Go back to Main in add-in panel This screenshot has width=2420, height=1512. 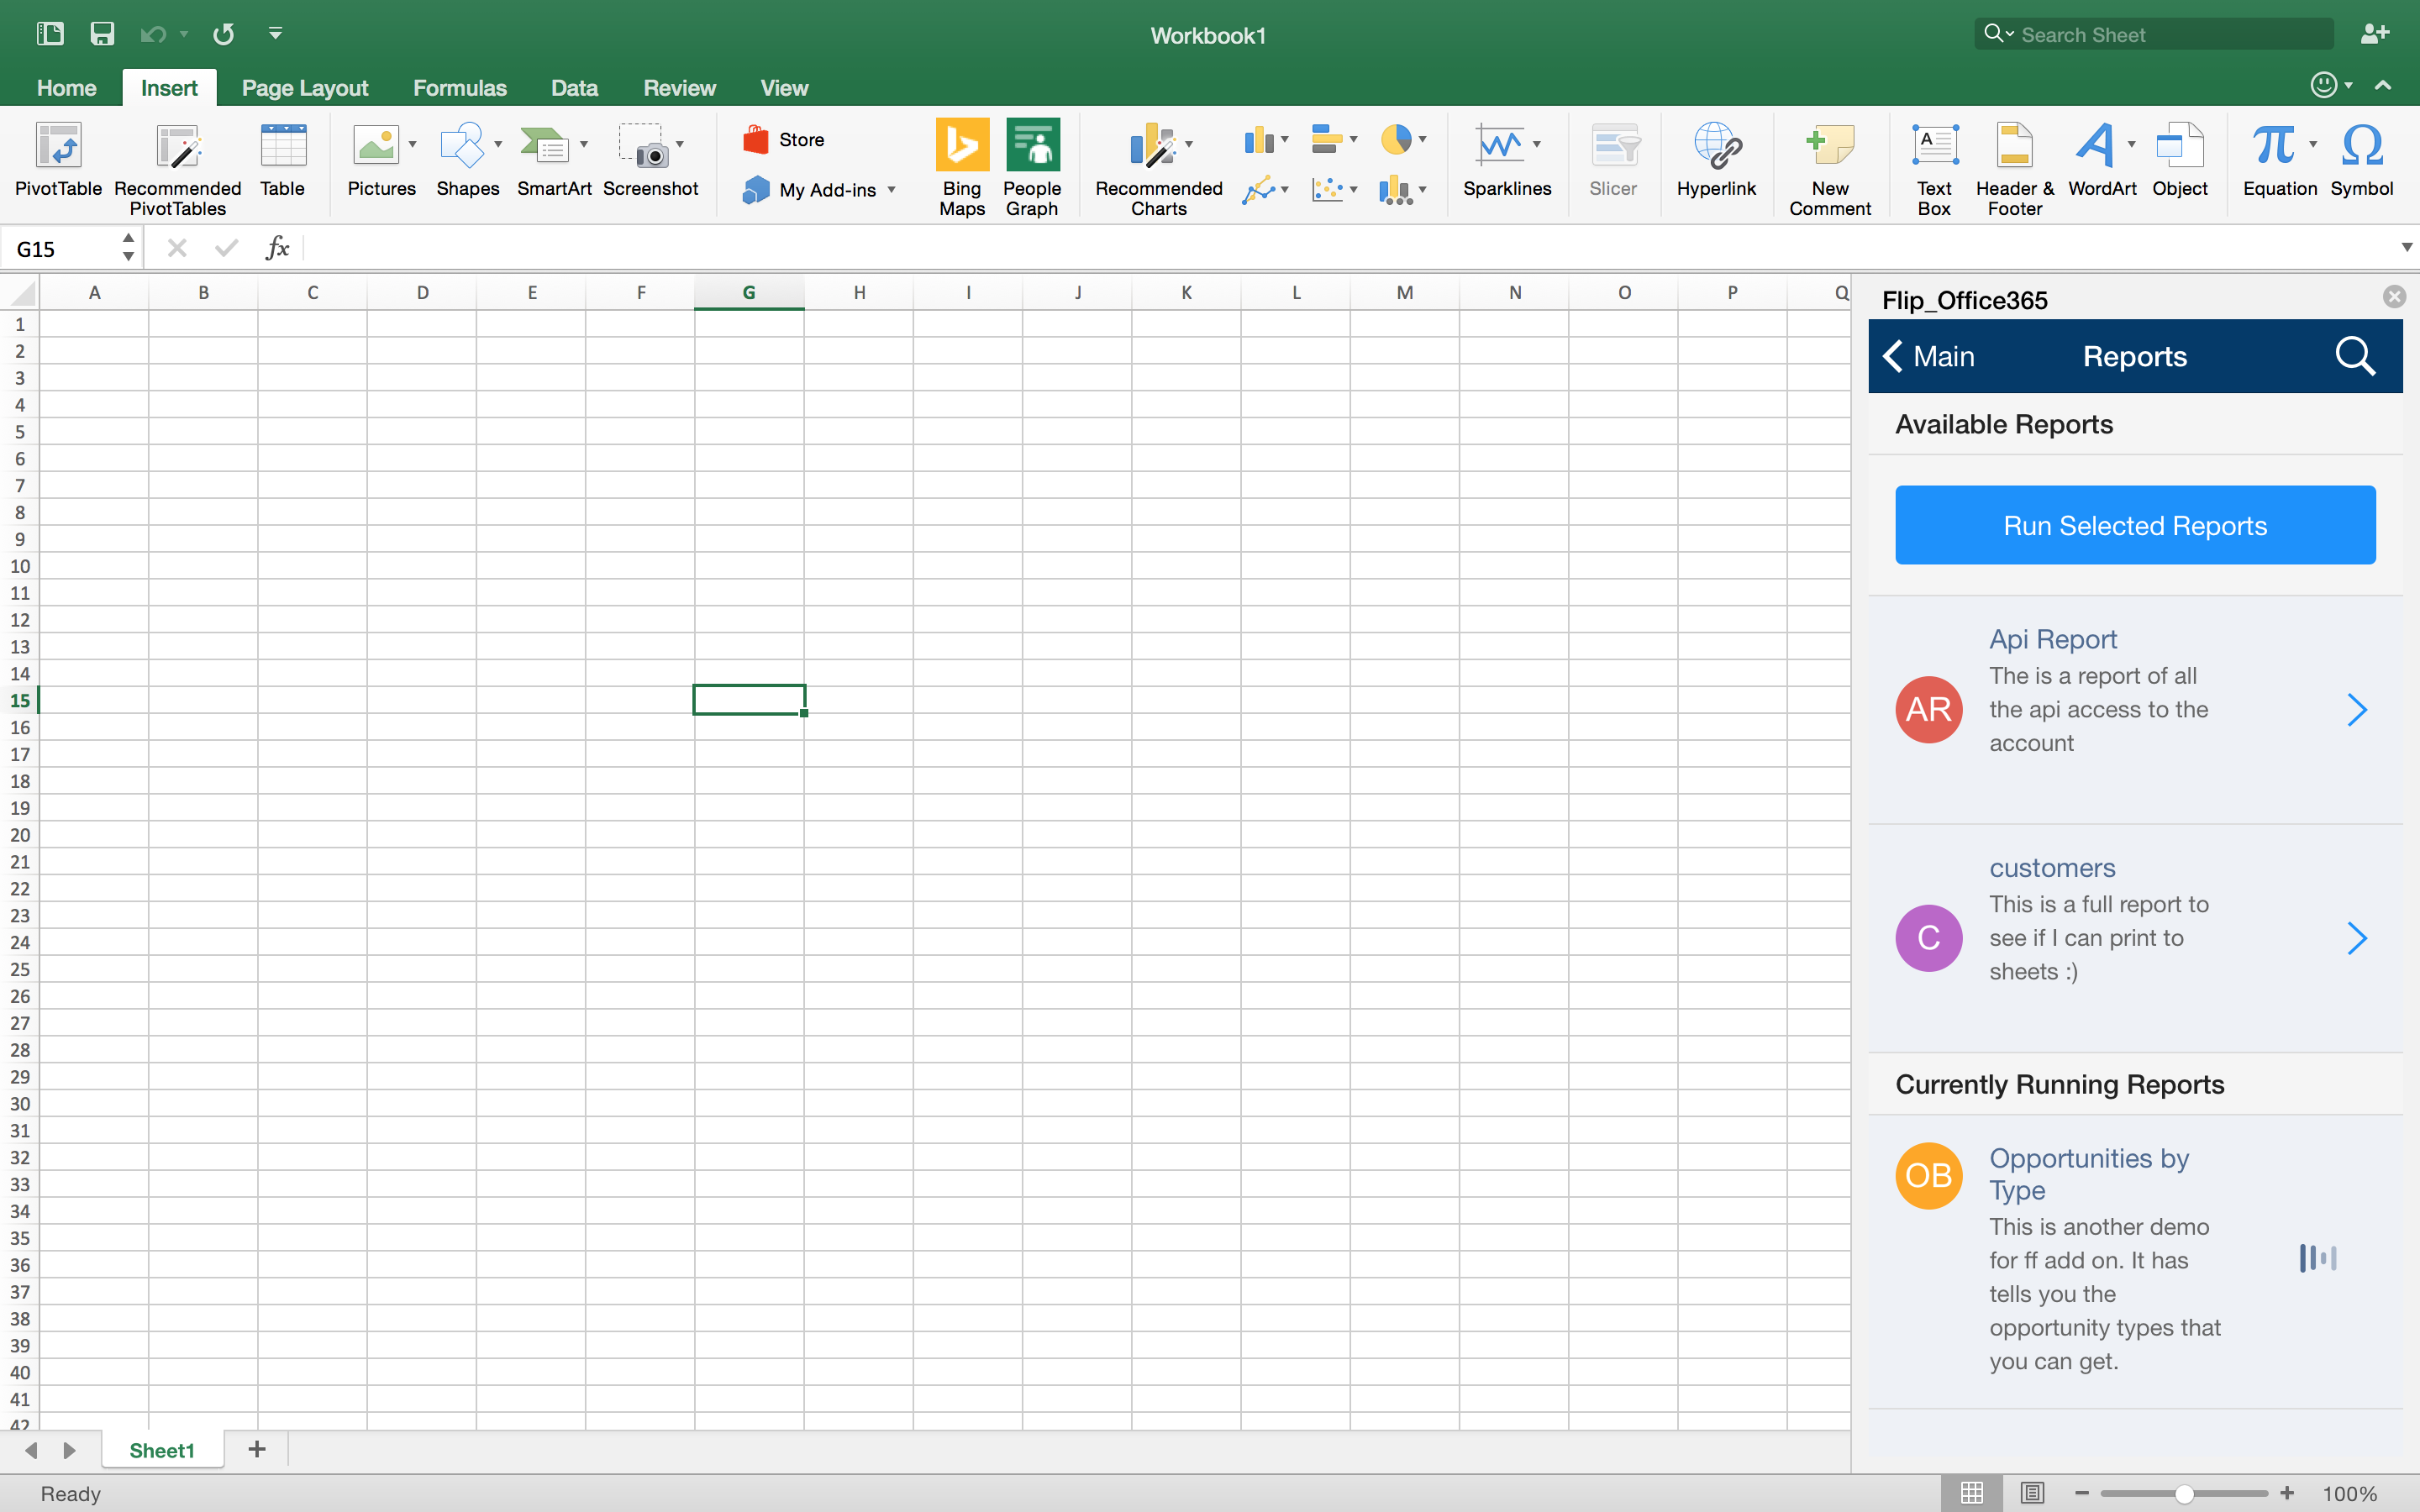(x=1928, y=356)
